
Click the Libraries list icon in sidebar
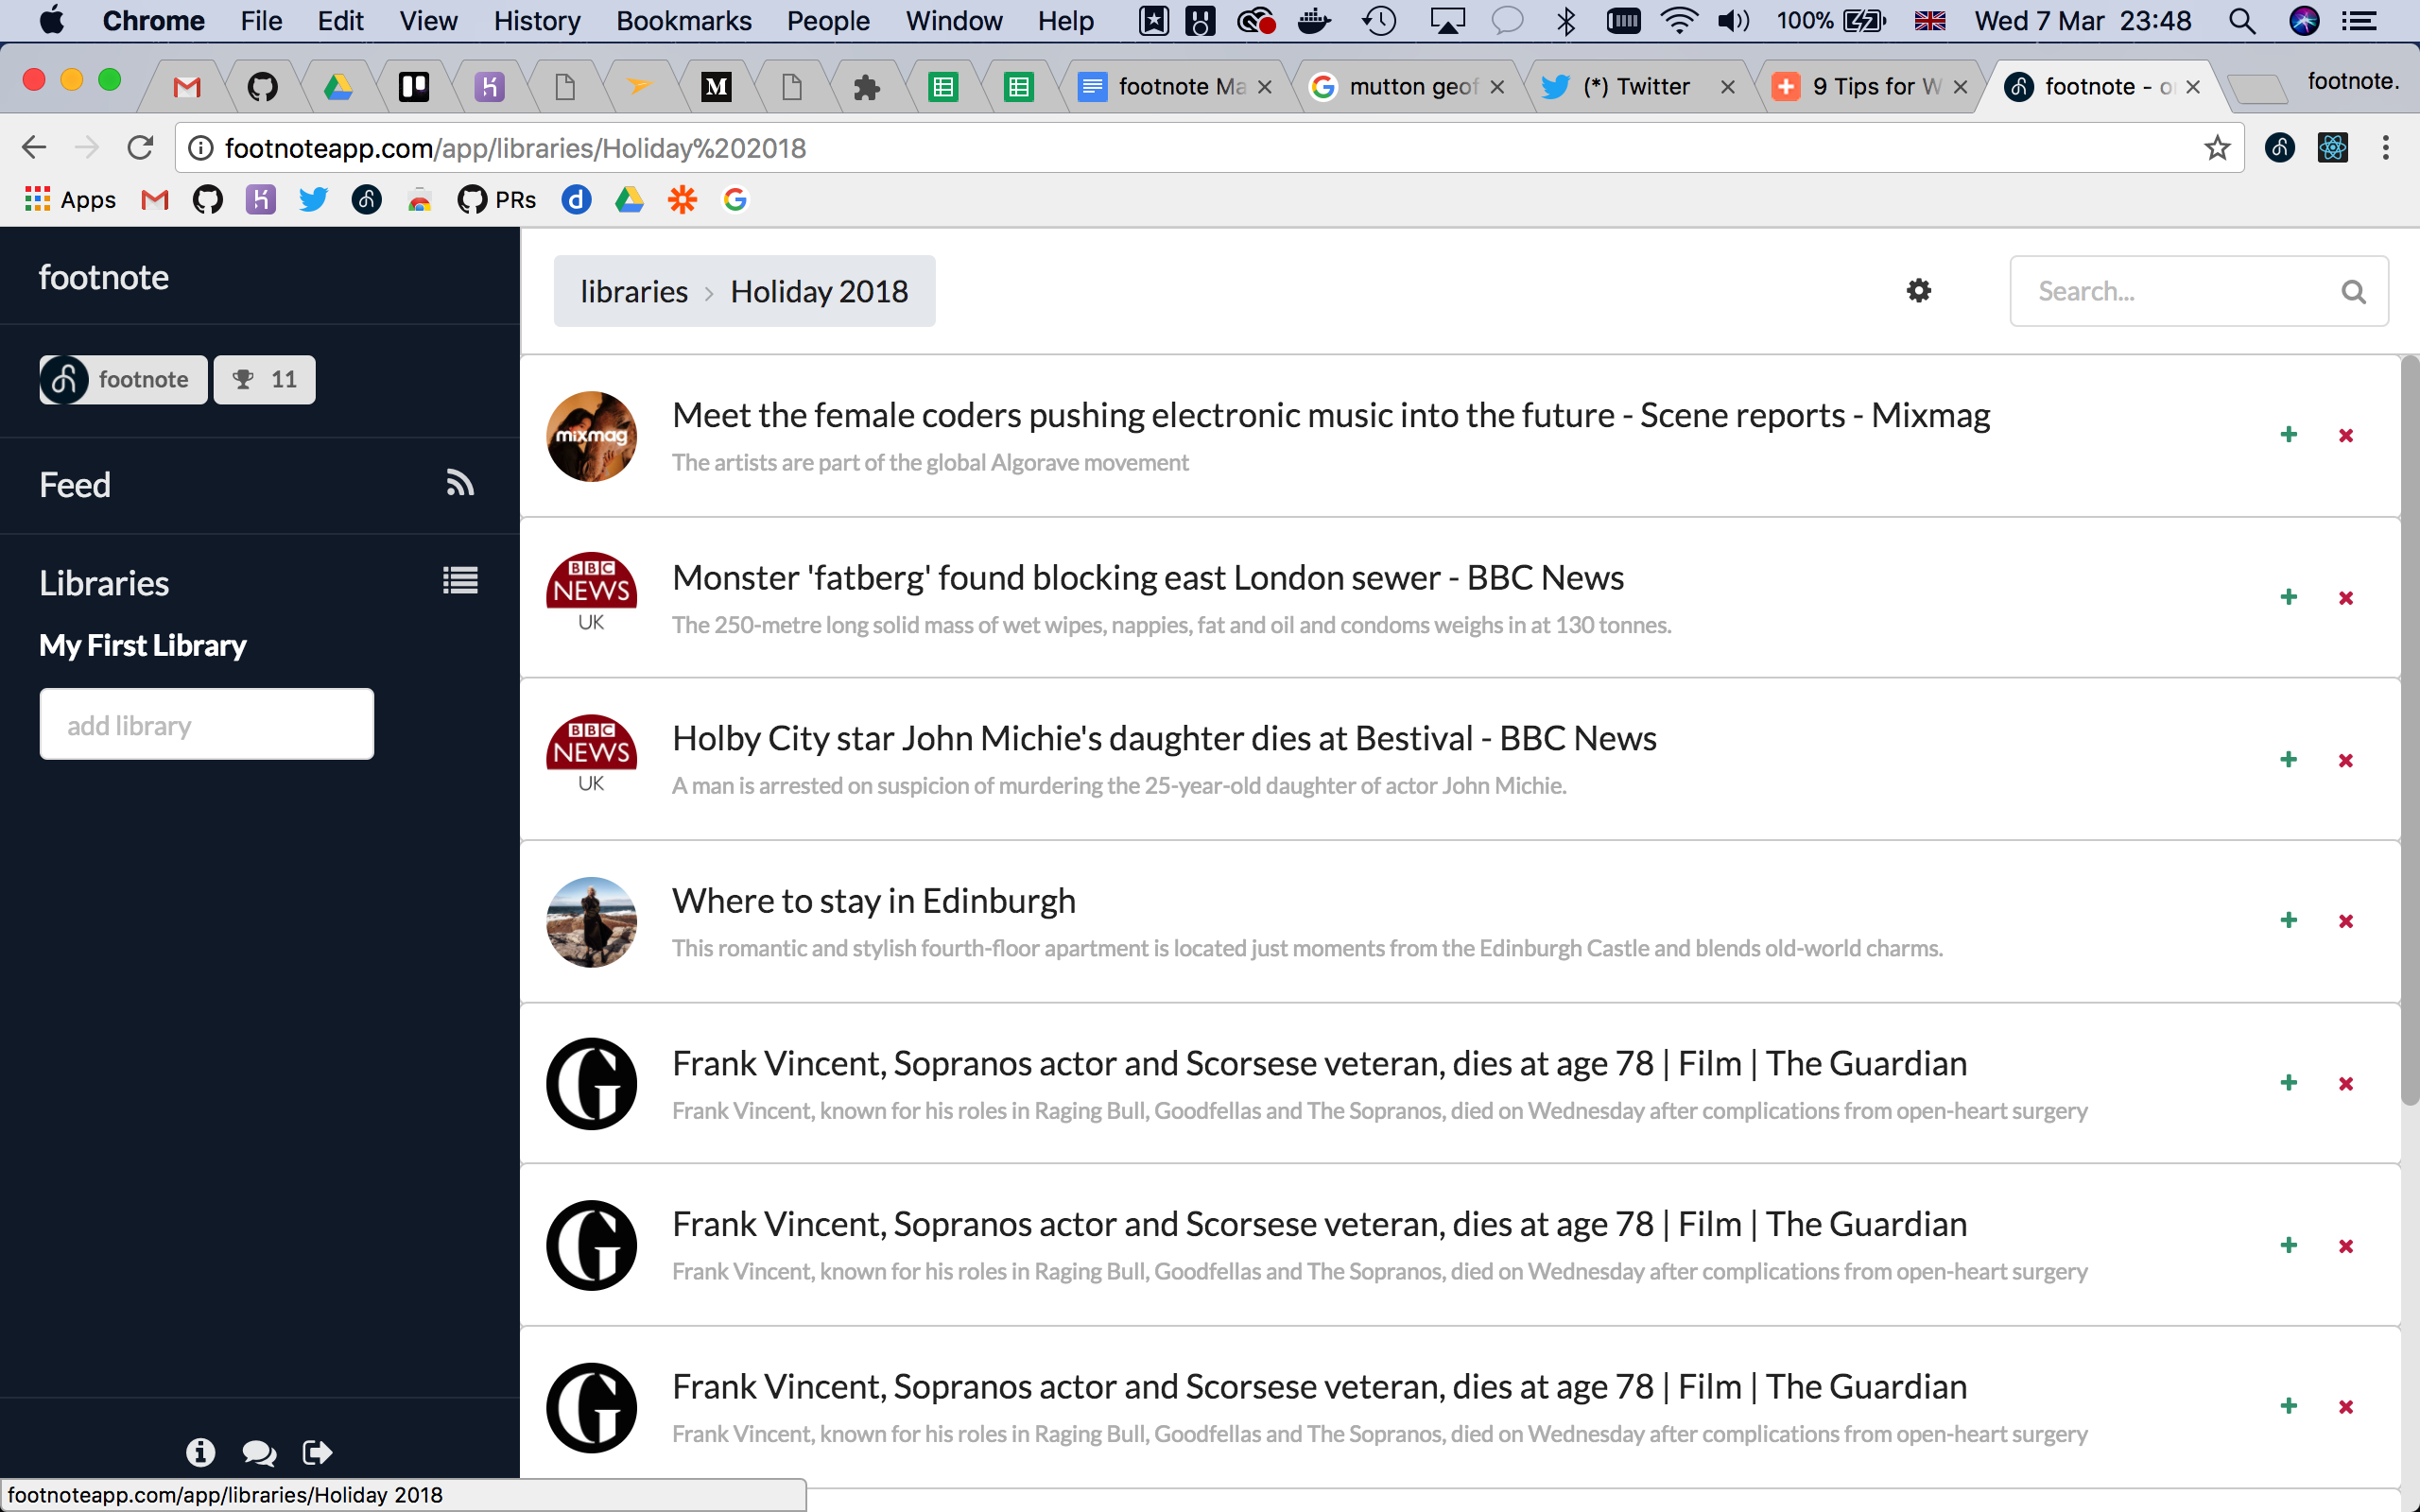point(460,581)
